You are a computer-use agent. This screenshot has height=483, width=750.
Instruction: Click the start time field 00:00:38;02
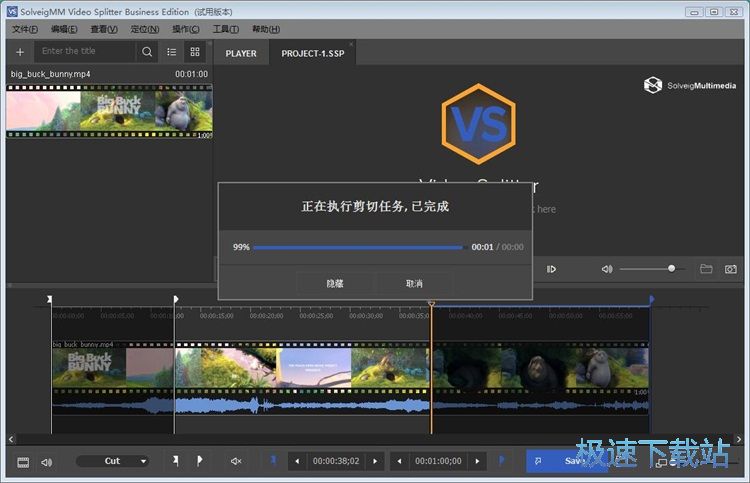click(x=336, y=461)
